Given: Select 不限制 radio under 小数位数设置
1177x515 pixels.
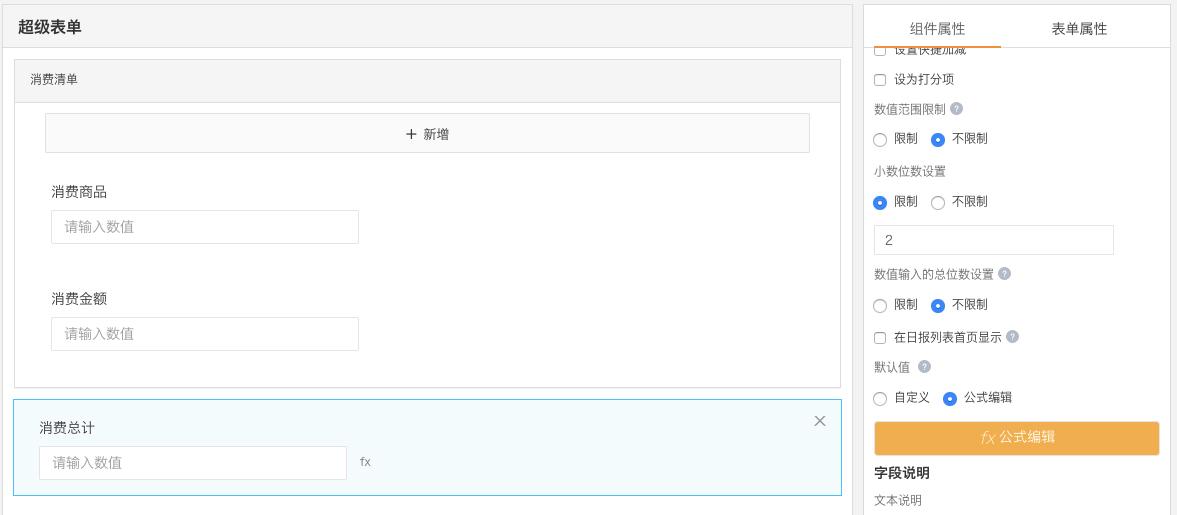Looking at the screenshot, I should pos(938,203).
